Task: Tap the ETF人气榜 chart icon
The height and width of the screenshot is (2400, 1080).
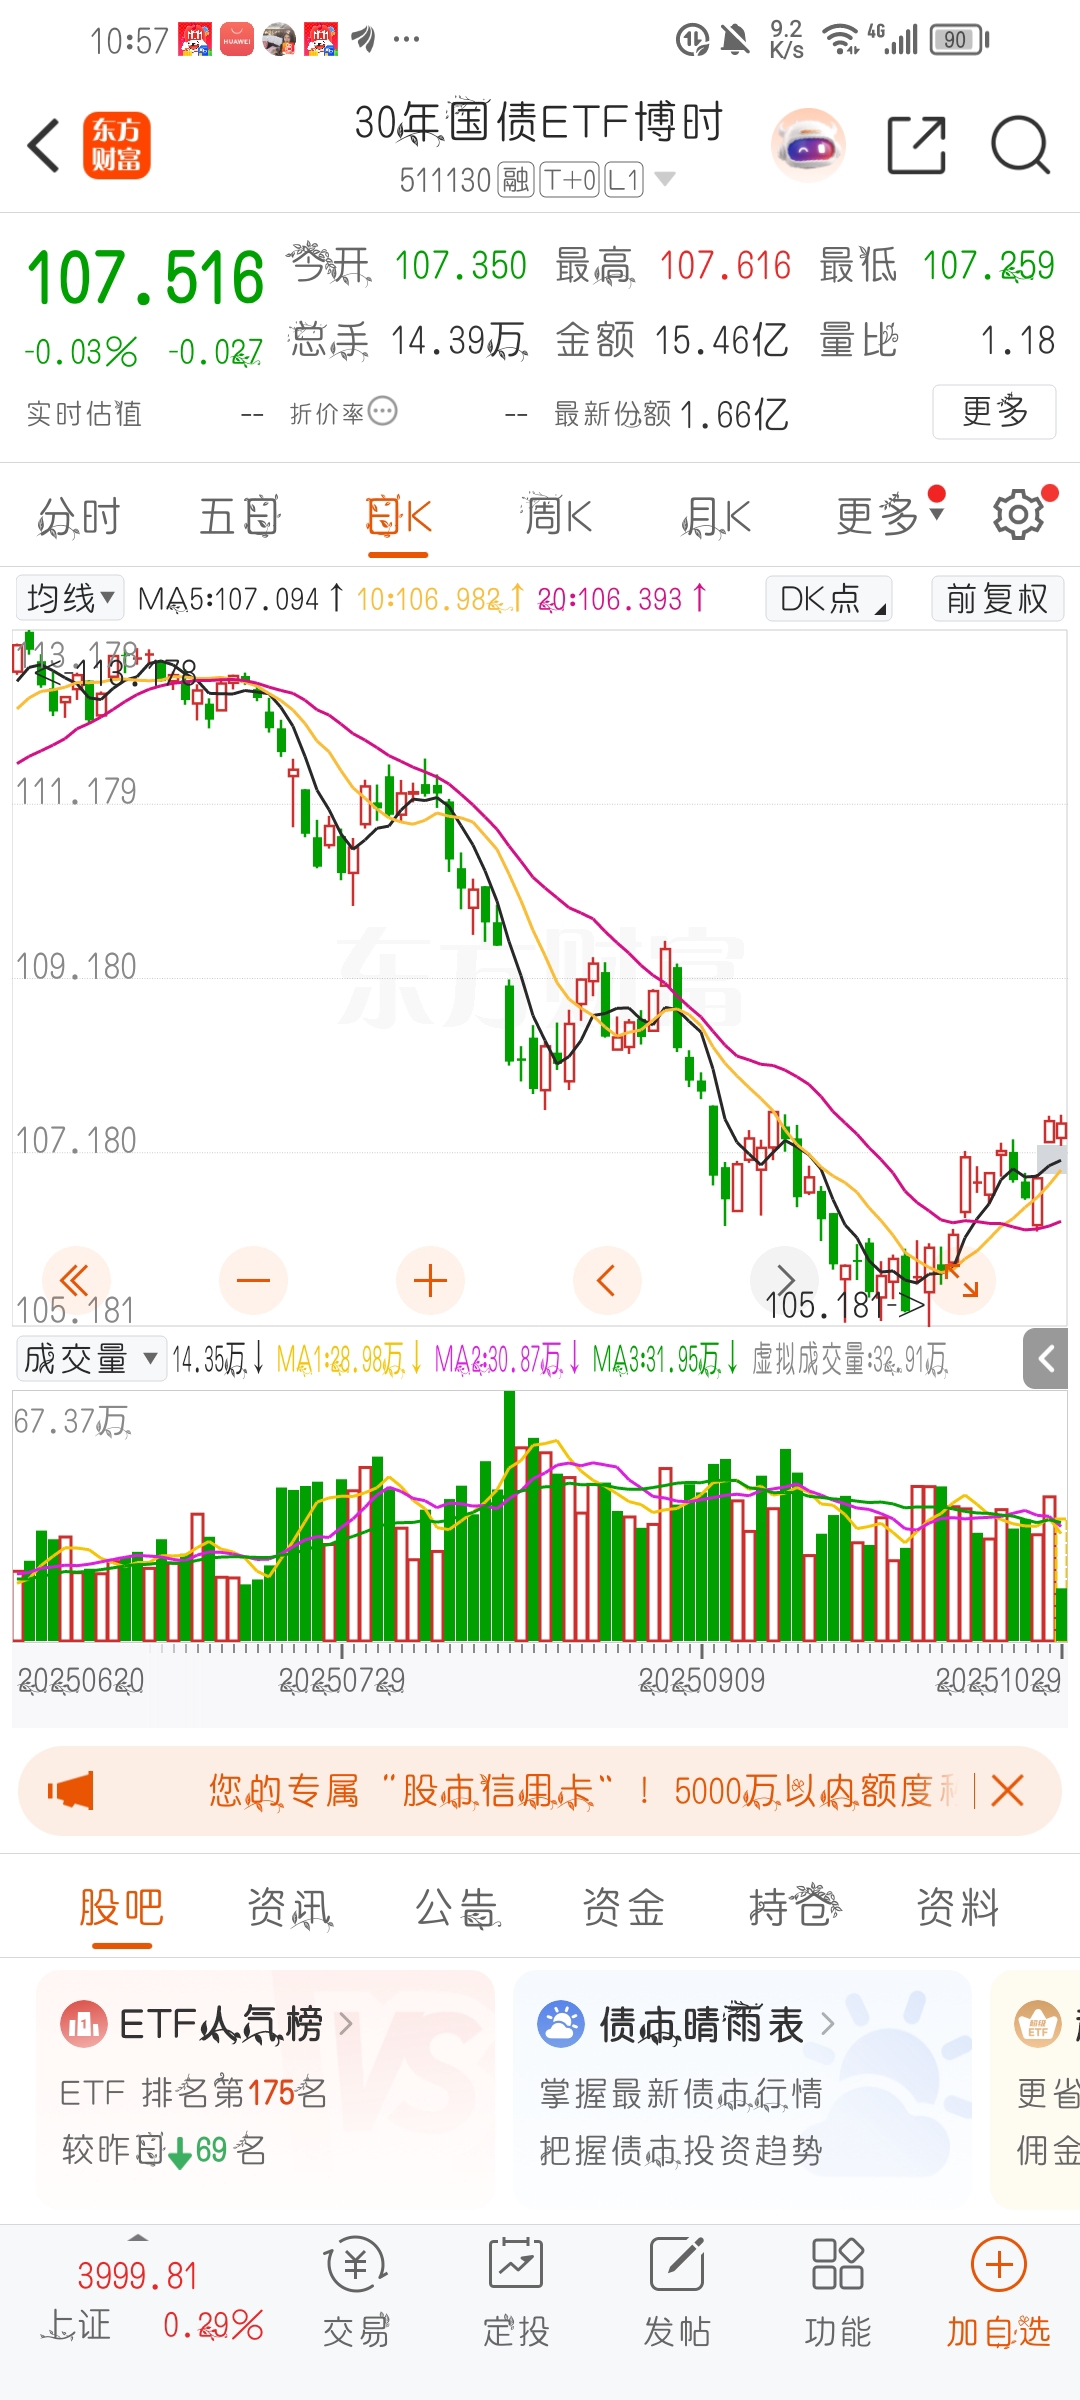Action: [83, 2024]
